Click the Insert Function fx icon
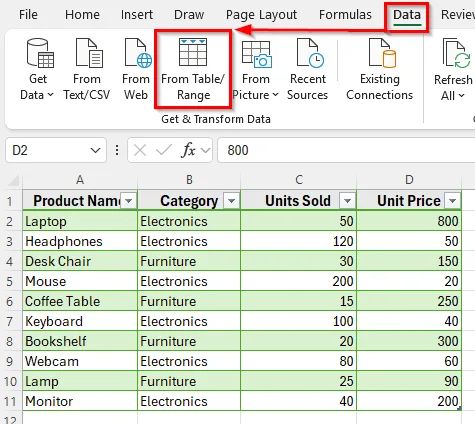The image size is (475, 424). point(188,150)
